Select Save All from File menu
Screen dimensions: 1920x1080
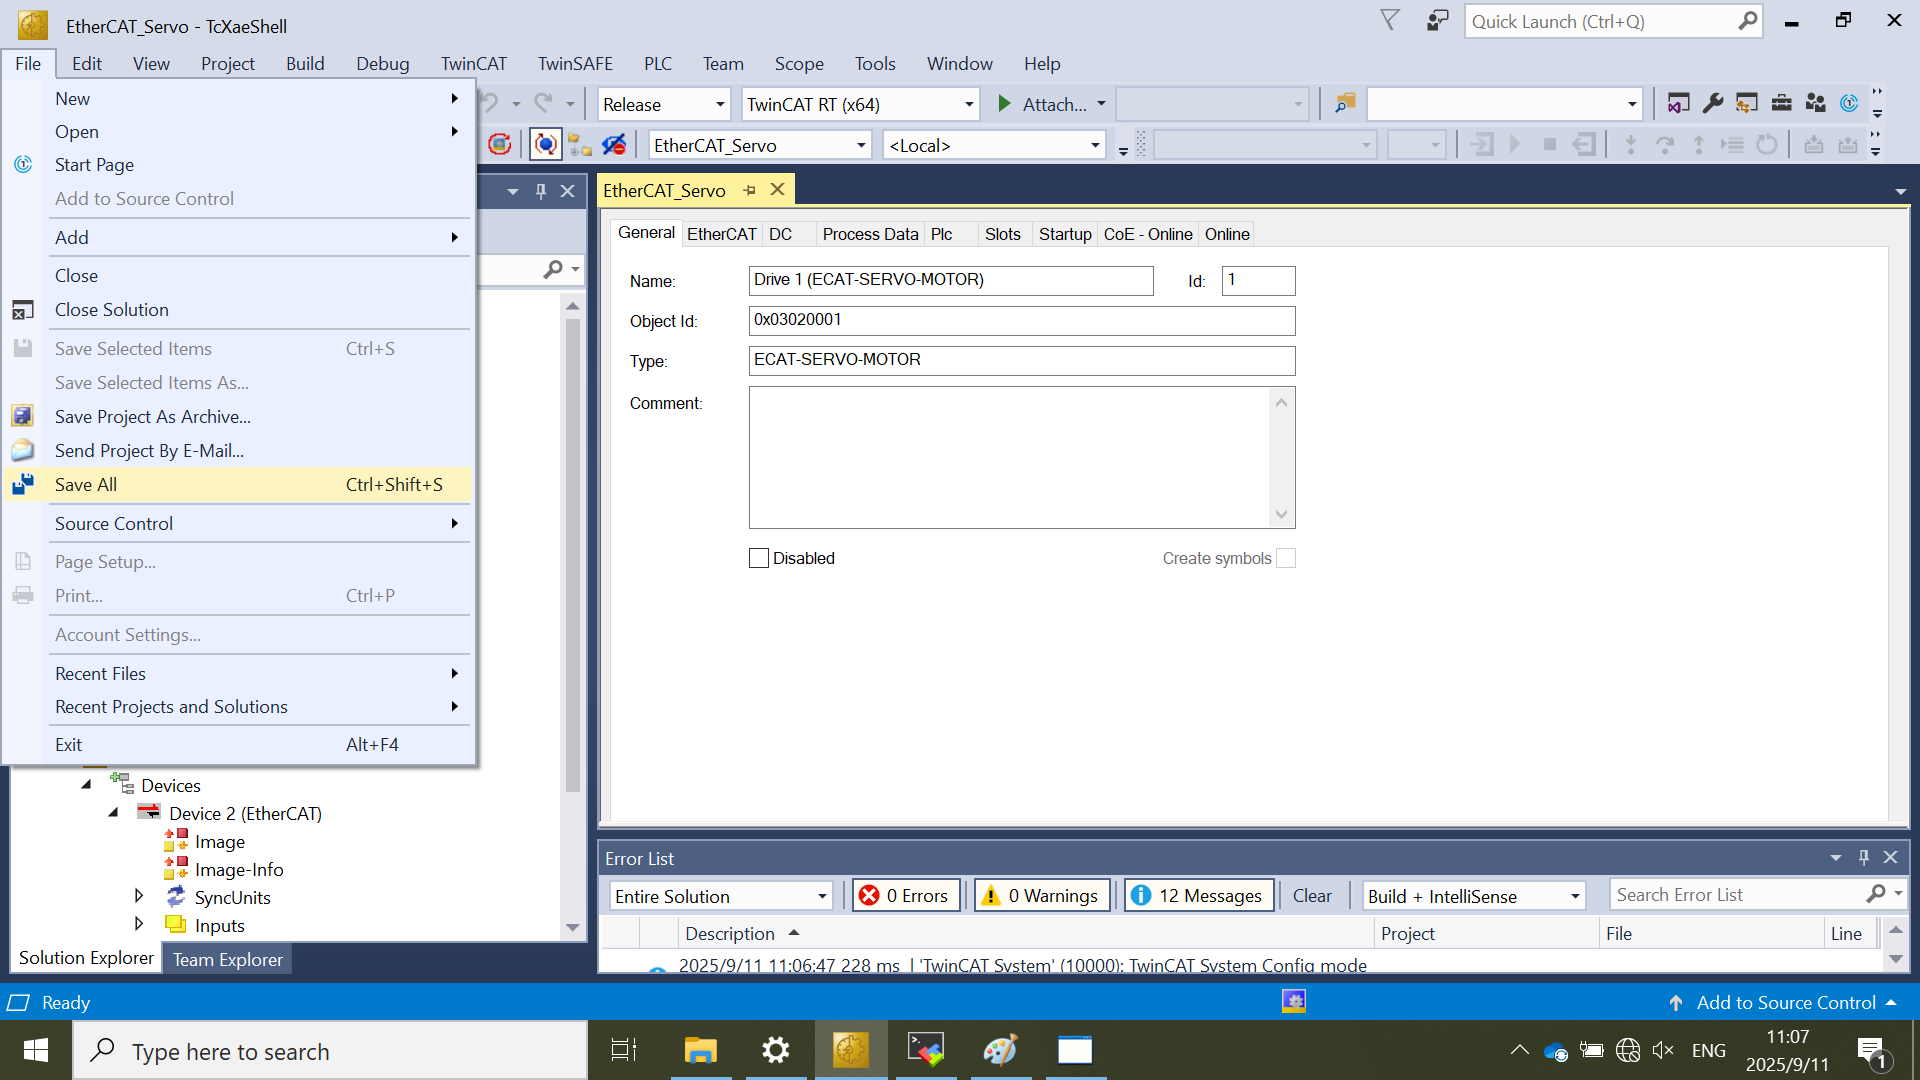pos(86,485)
